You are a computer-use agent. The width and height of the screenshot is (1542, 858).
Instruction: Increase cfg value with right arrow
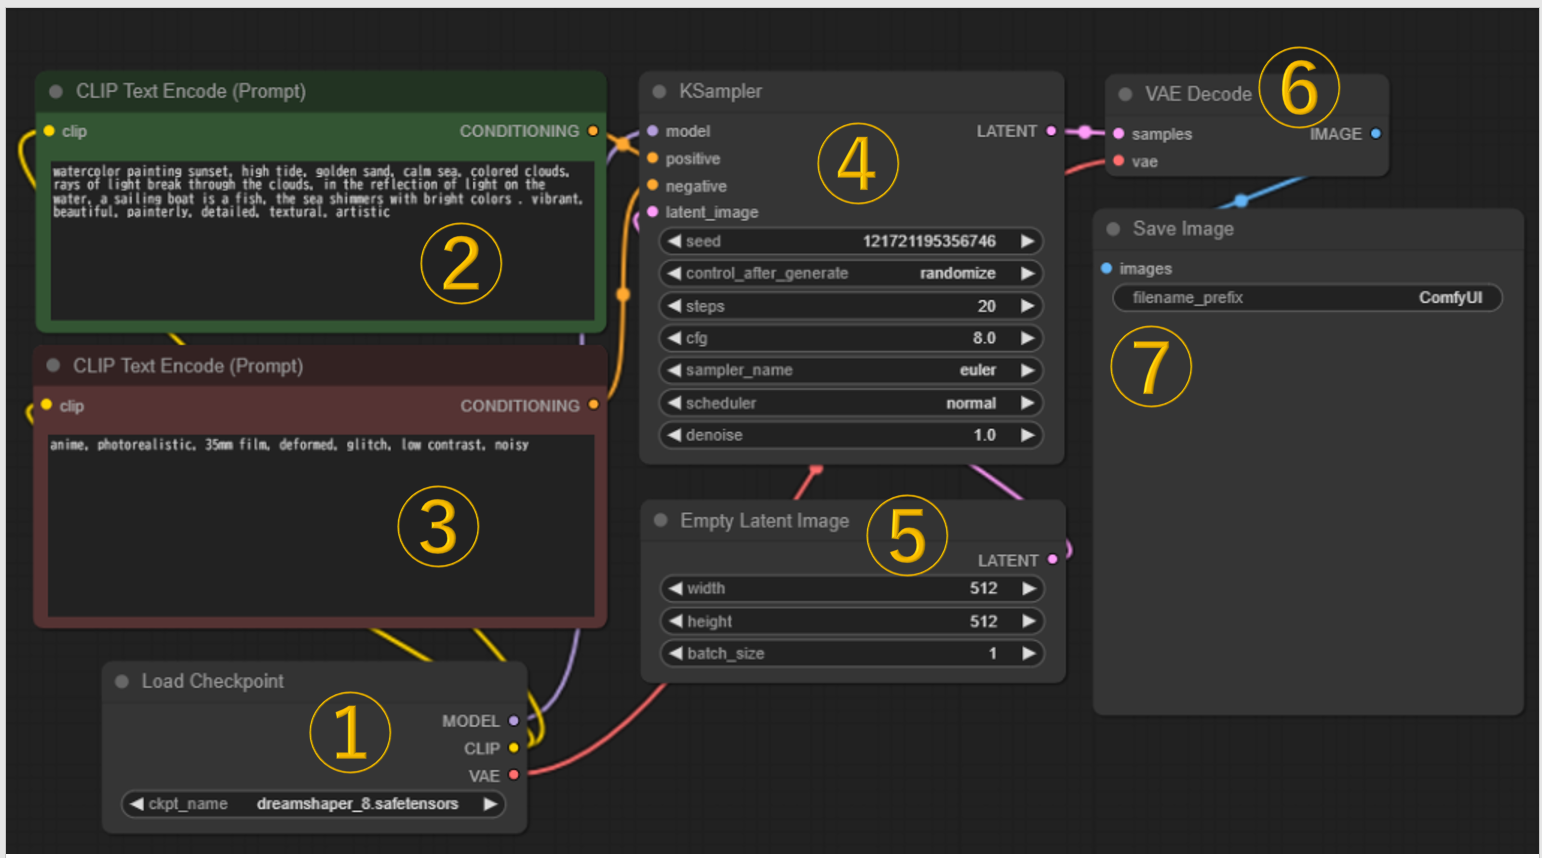coord(1027,338)
